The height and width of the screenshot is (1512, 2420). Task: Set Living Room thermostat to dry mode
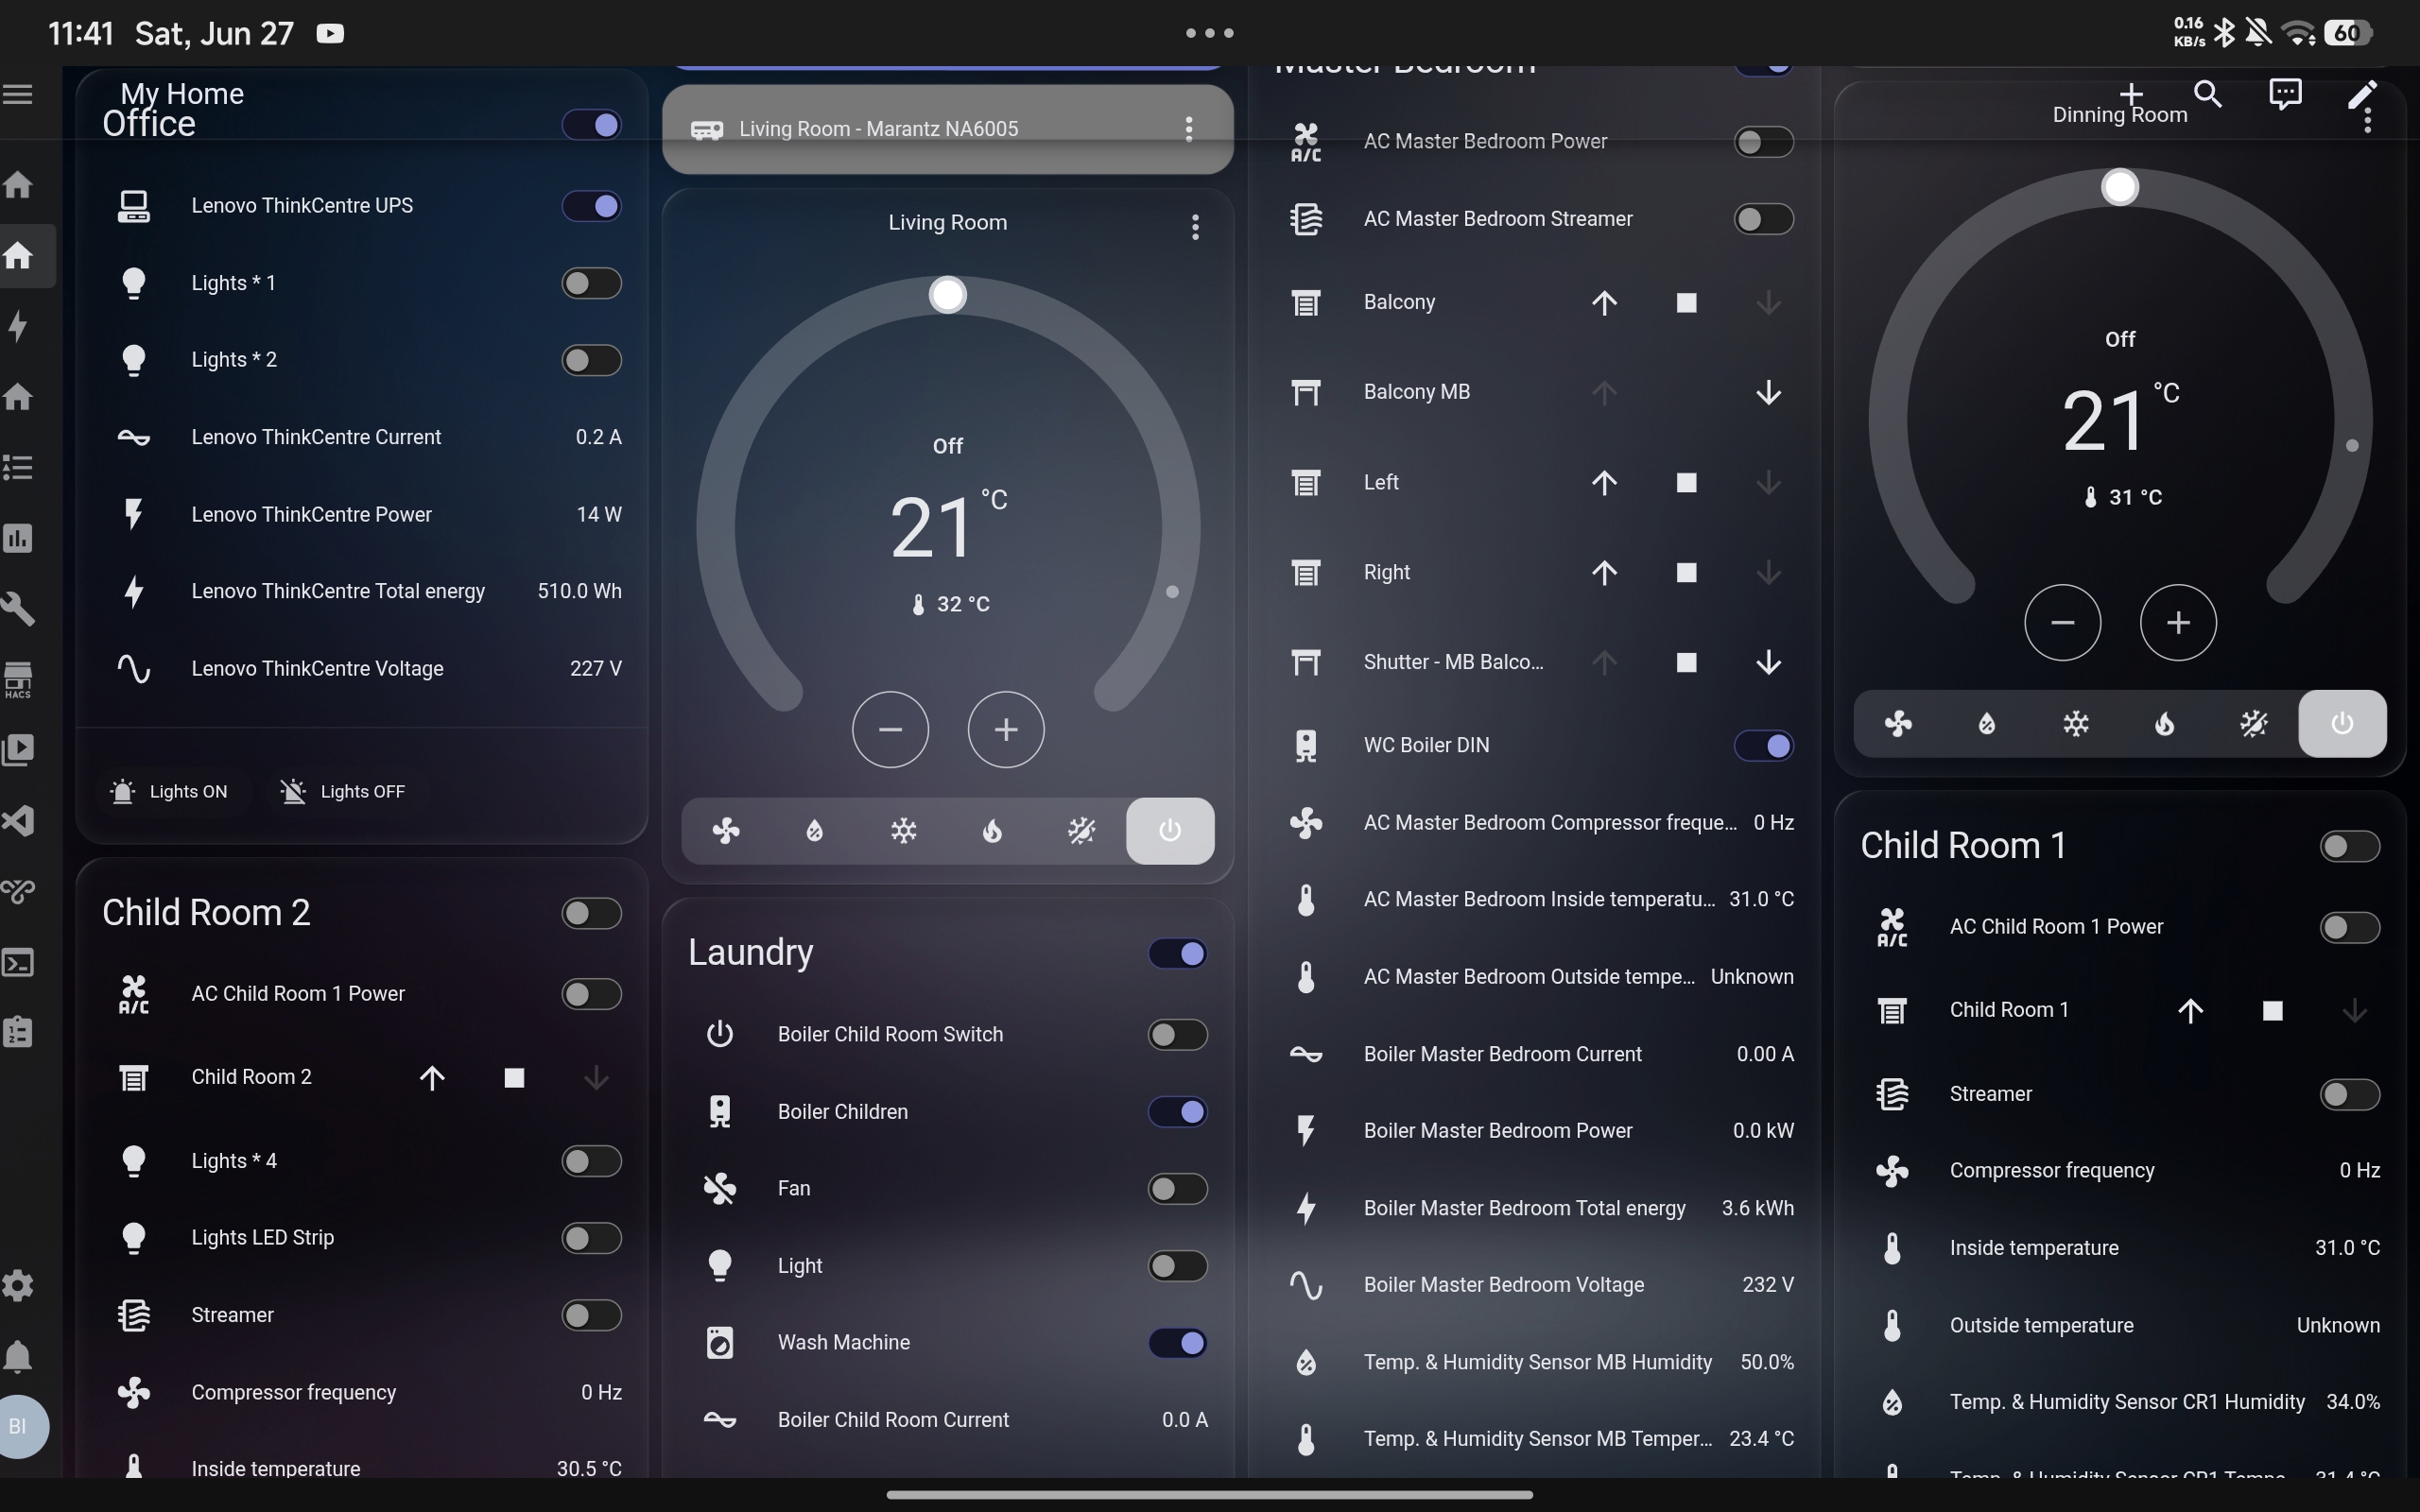(x=815, y=831)
